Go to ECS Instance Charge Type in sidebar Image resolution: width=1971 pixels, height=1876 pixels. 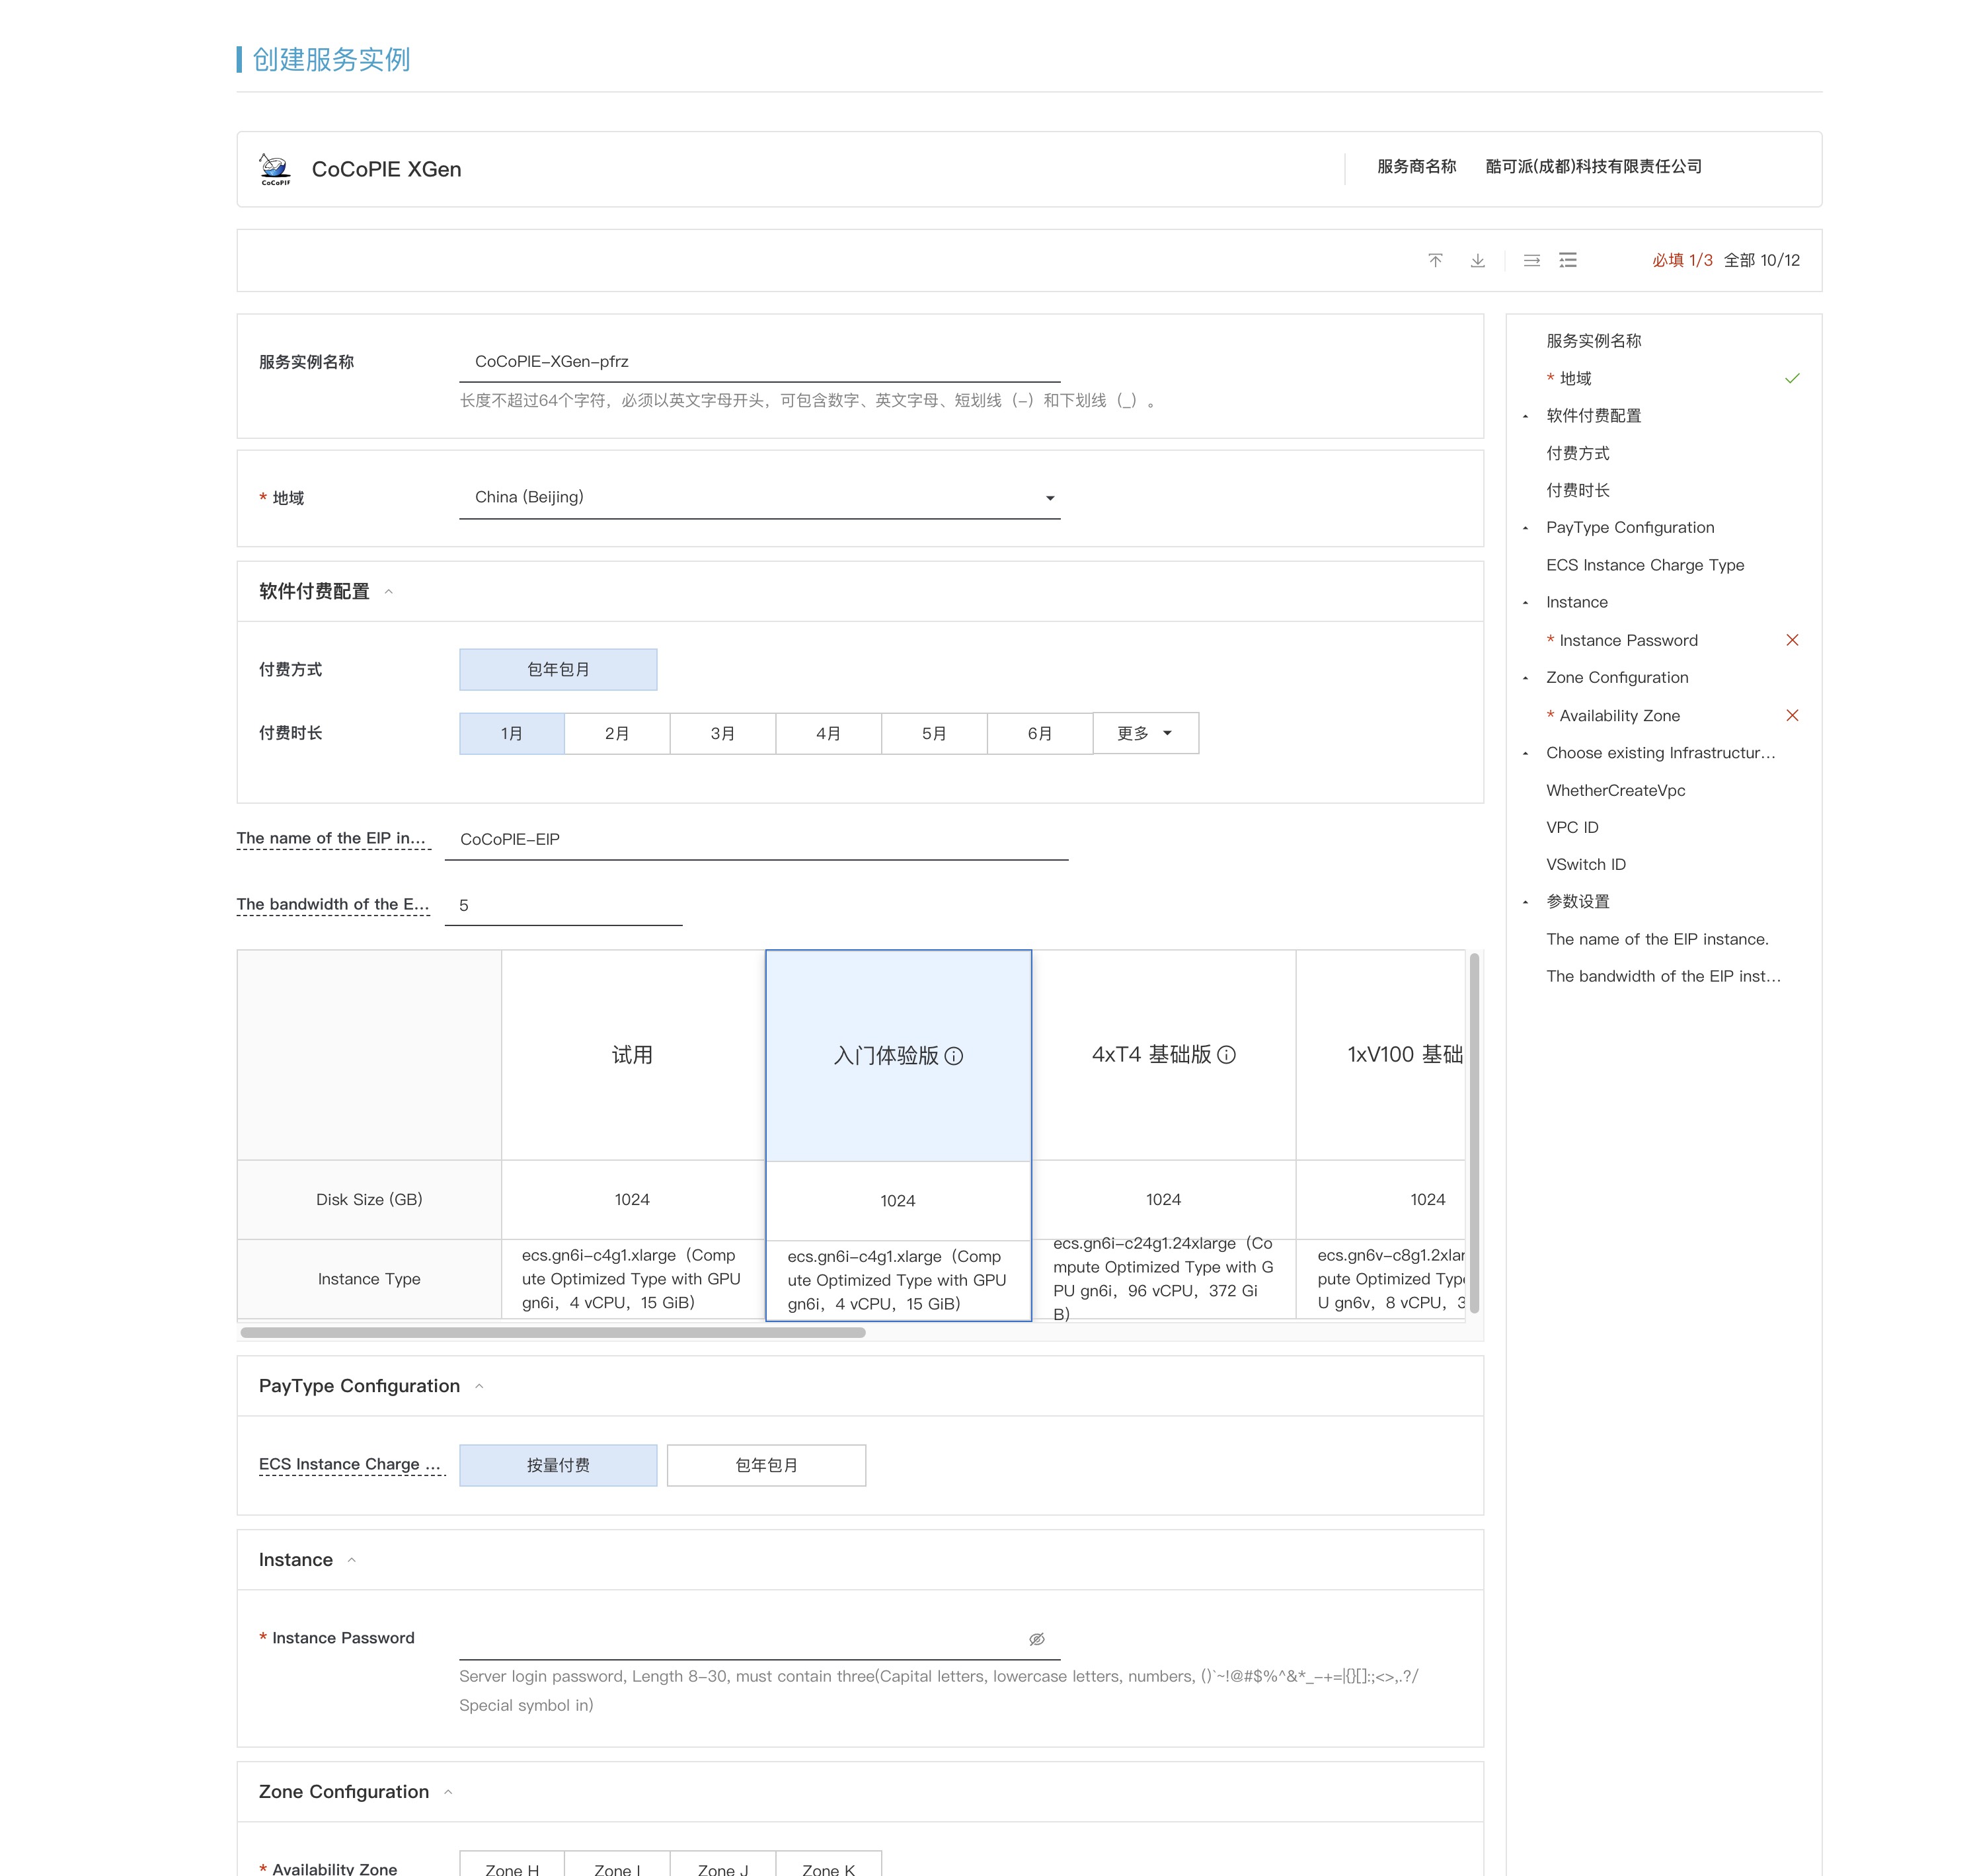click(1644, 565)
